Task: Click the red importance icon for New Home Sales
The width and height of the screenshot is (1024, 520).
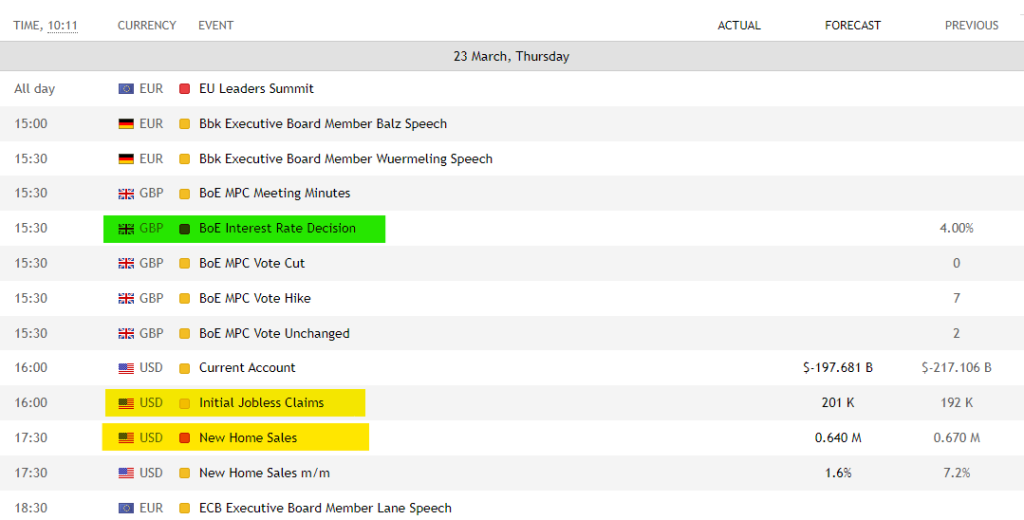Action: click(184, 438)
